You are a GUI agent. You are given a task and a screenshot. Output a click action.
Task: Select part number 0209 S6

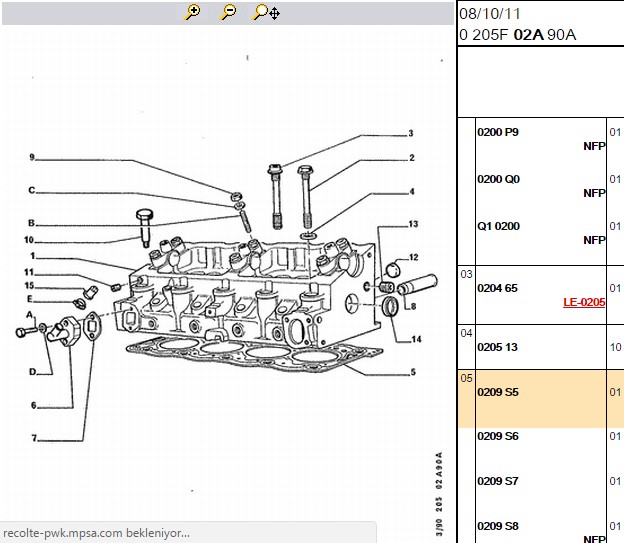tap(498, 436)
